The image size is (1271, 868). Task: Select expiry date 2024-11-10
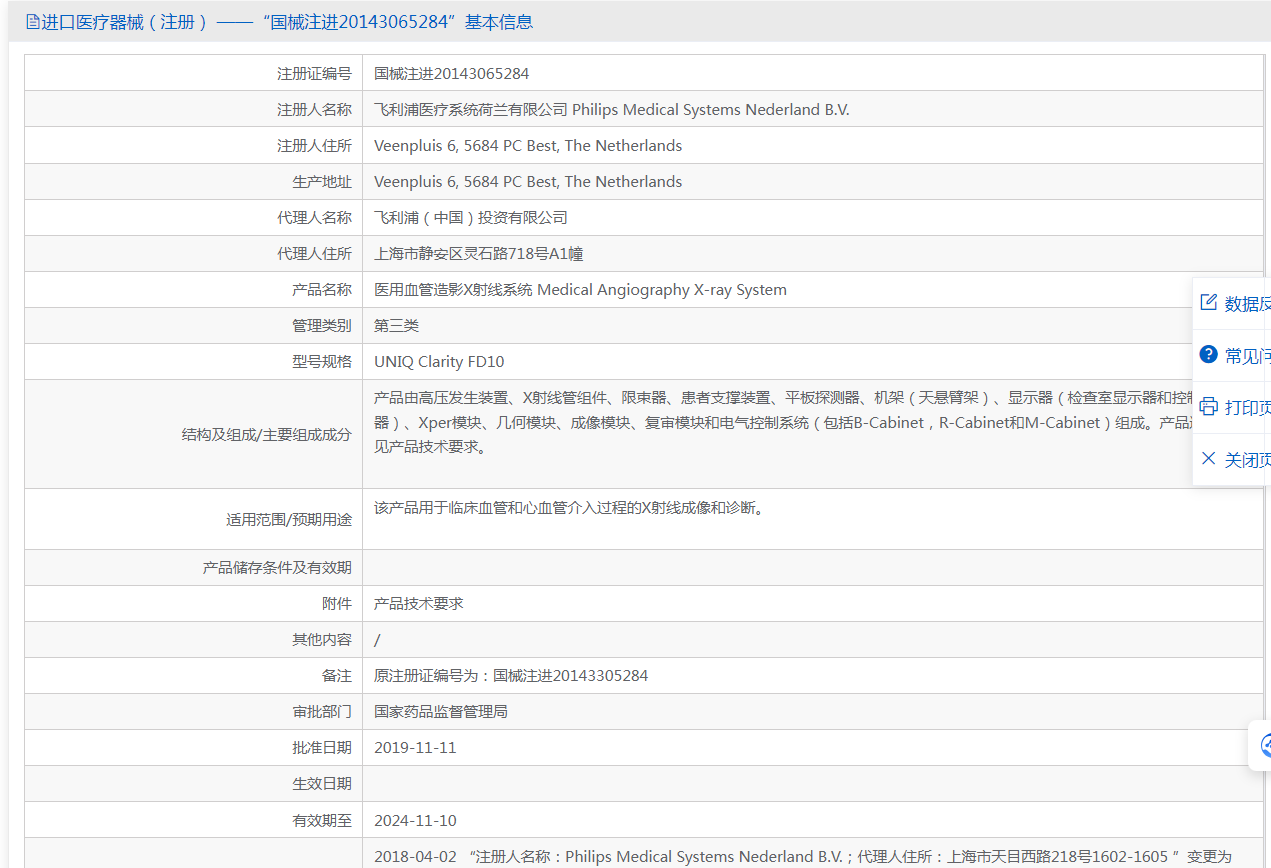point(415,820)
